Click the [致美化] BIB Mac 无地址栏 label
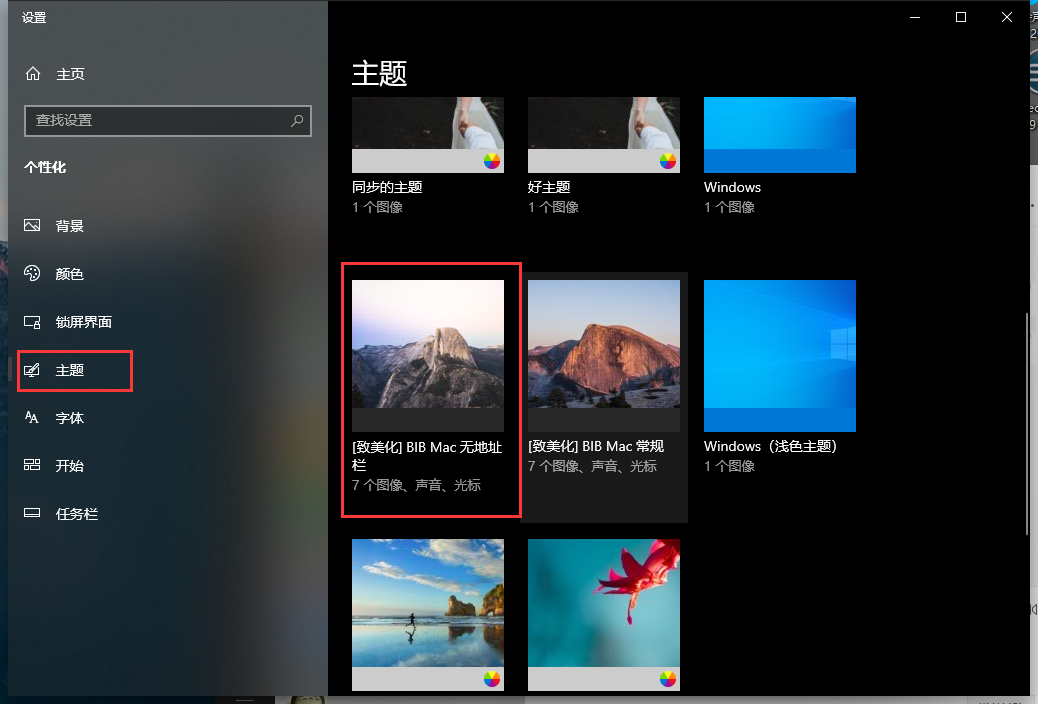 [427, 456]
